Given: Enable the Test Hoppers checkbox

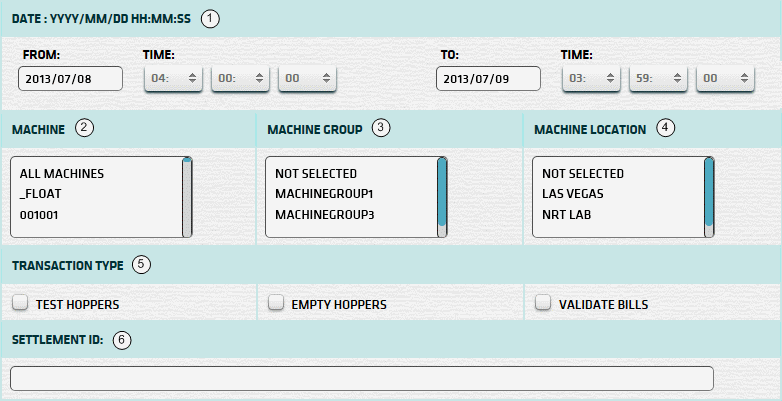Looking at the screenshot, I should [x=20, y=302].
